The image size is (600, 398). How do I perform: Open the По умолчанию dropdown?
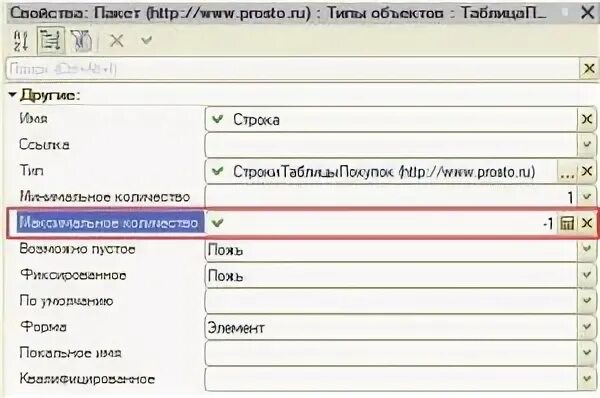(x=587, y=301)
